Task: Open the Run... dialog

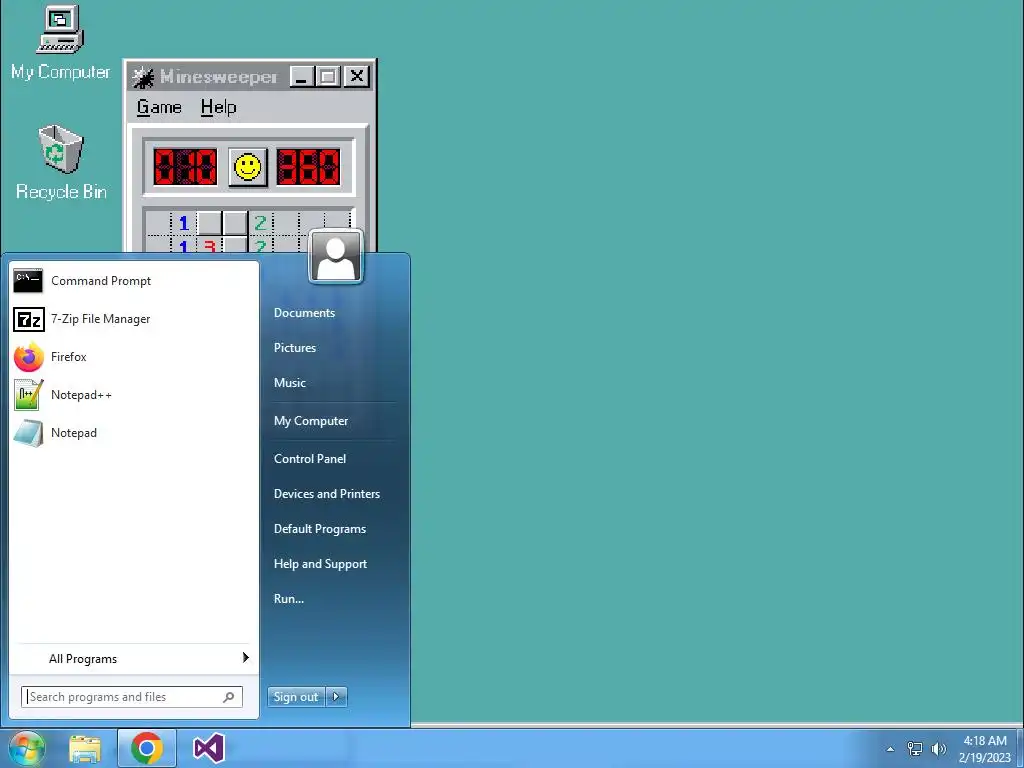Action: click(x=289, y=599)
